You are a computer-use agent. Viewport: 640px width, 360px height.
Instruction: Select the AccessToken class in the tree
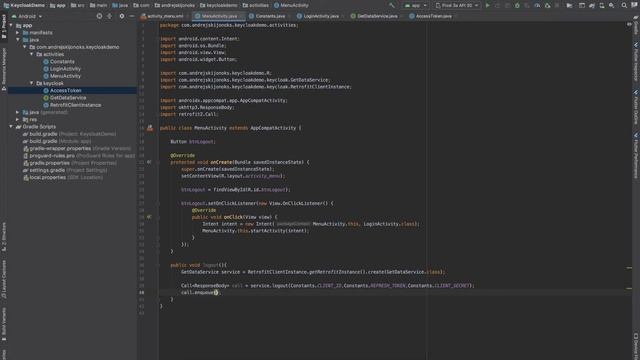65,91
